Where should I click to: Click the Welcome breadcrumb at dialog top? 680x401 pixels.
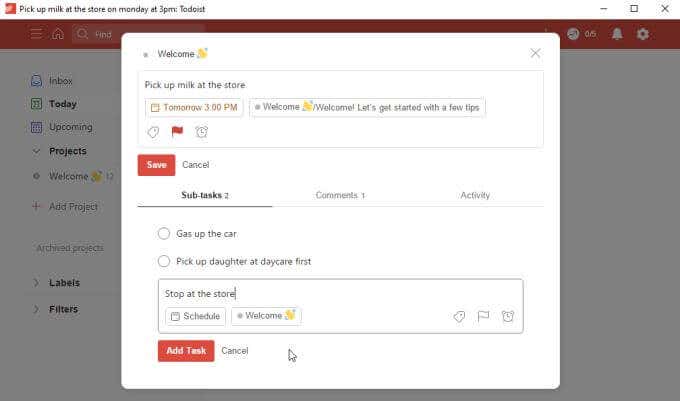tap(183, 54)
